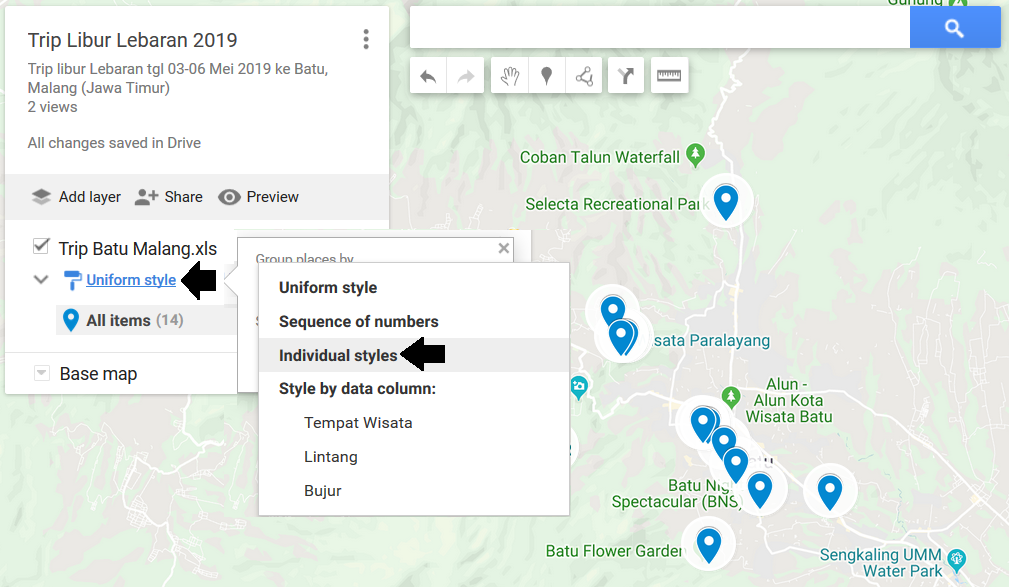Click the All items blue pin icon
This screenshot has width=1009, height=587.
[71, 320]
